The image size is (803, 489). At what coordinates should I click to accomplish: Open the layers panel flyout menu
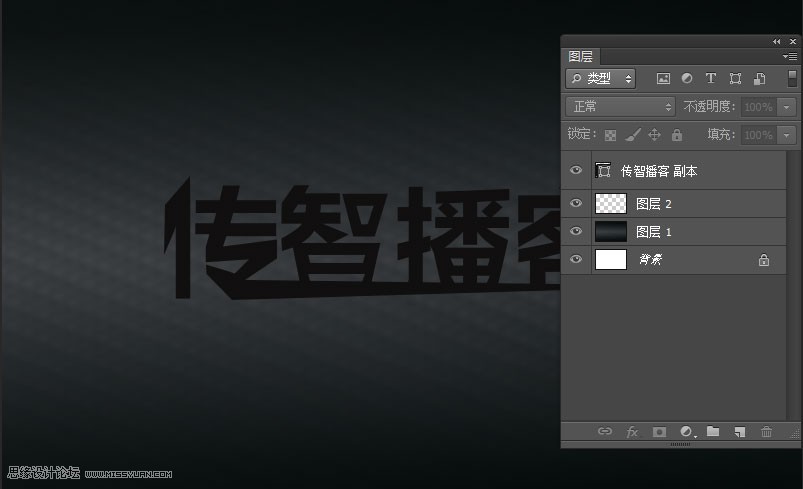(x=790, y=57)
